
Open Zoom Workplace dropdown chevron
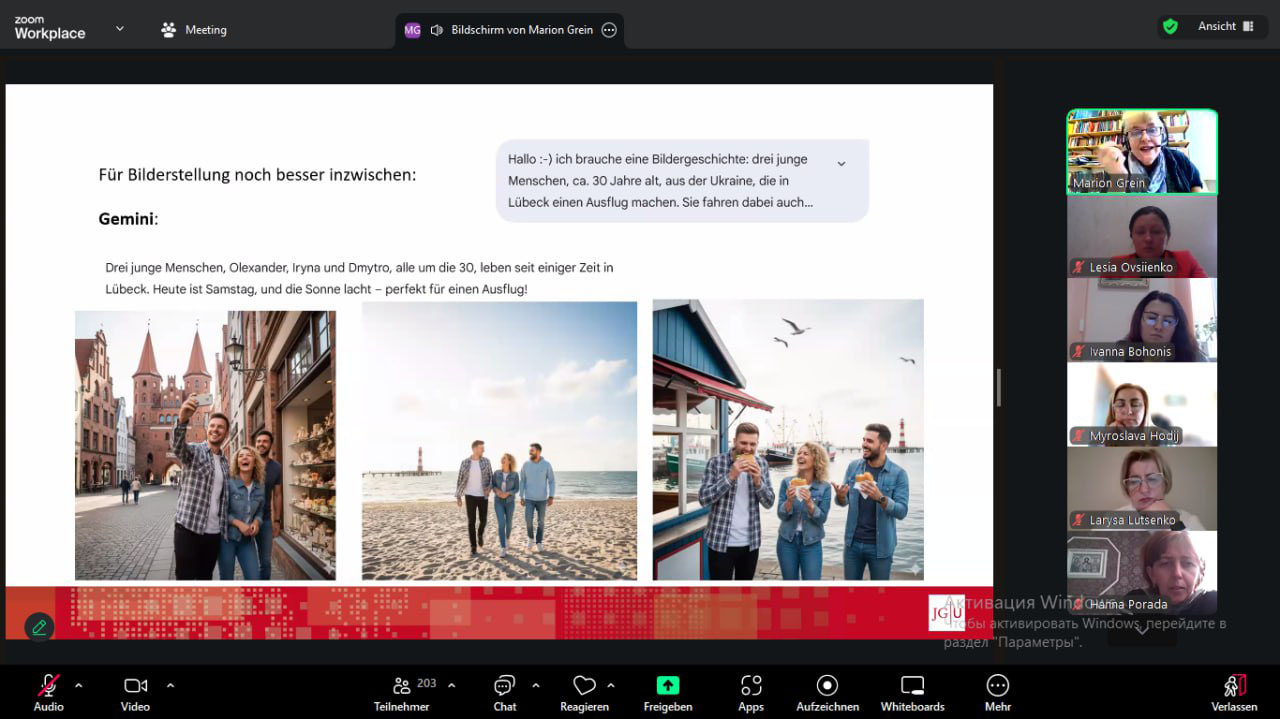point(120,29)
